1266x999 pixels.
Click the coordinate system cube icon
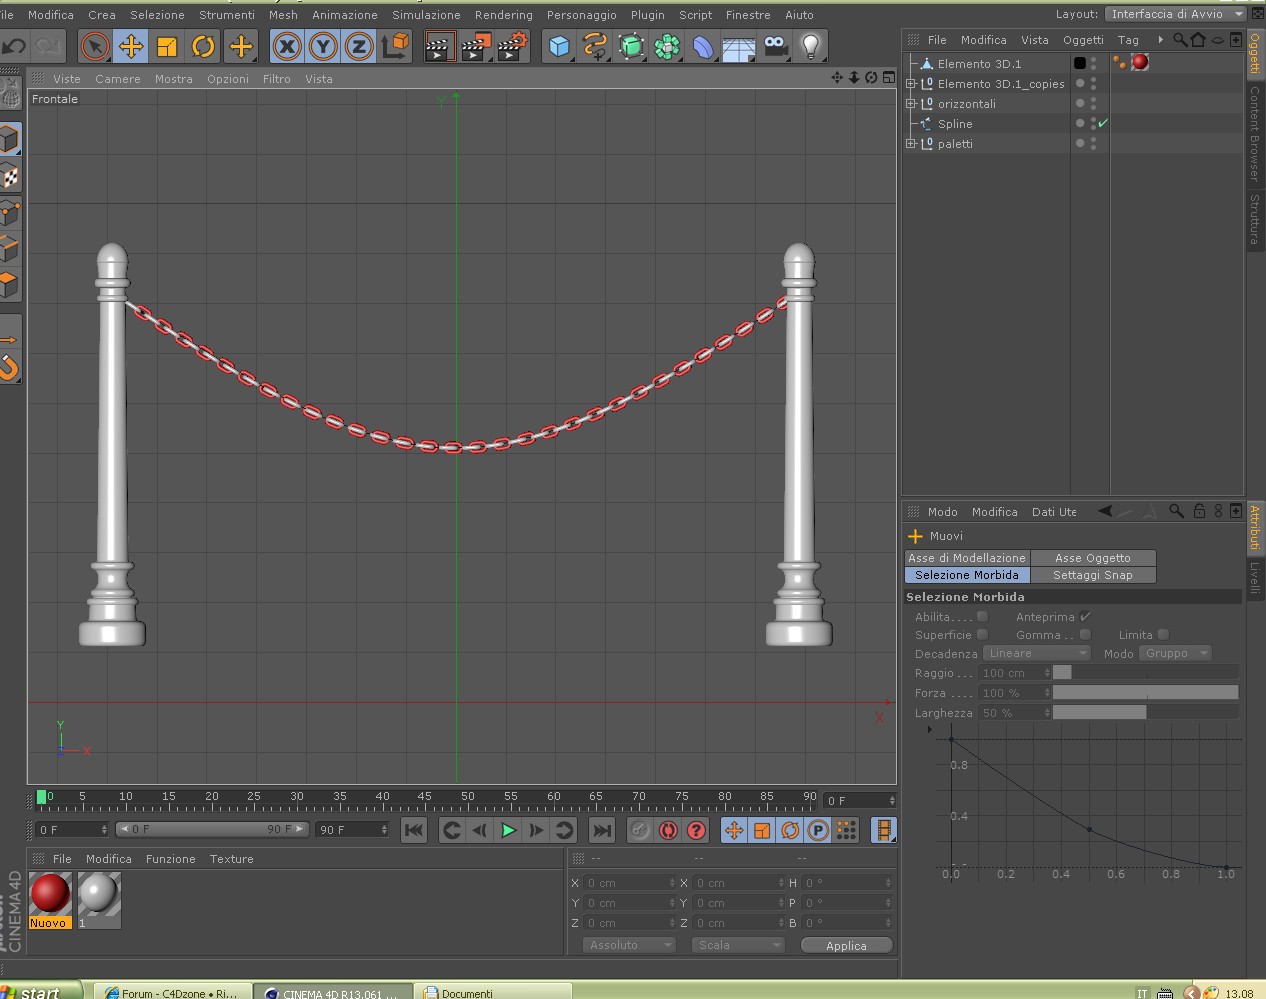click(396, 46)
